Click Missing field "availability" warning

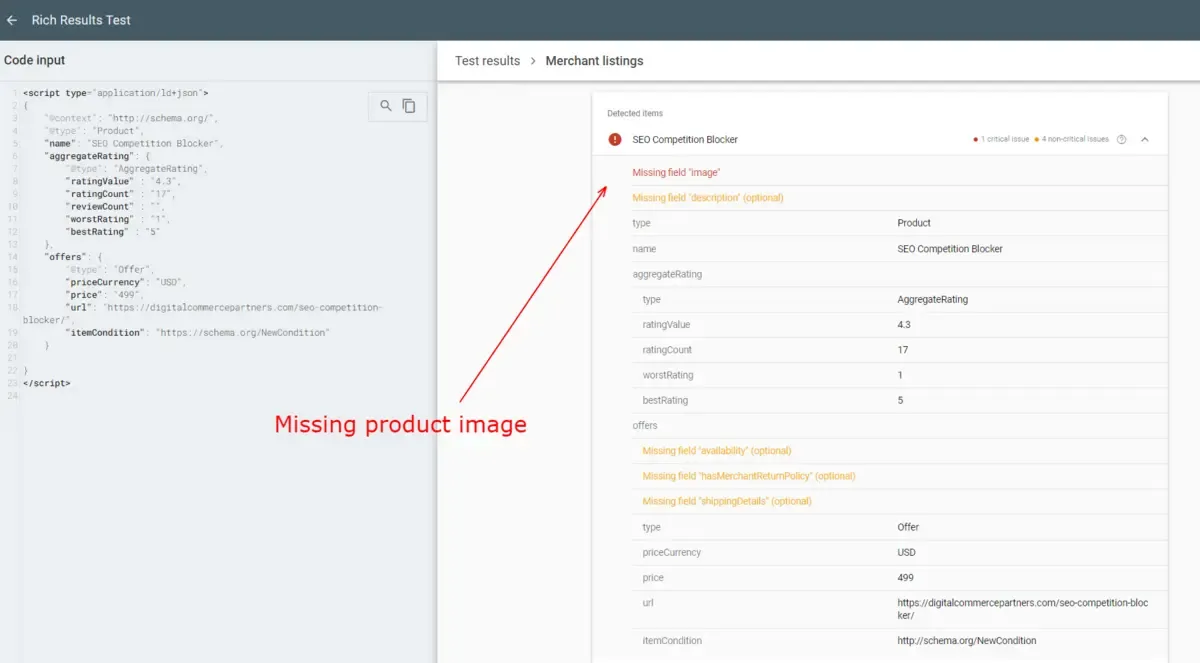[x=716, y=451]
